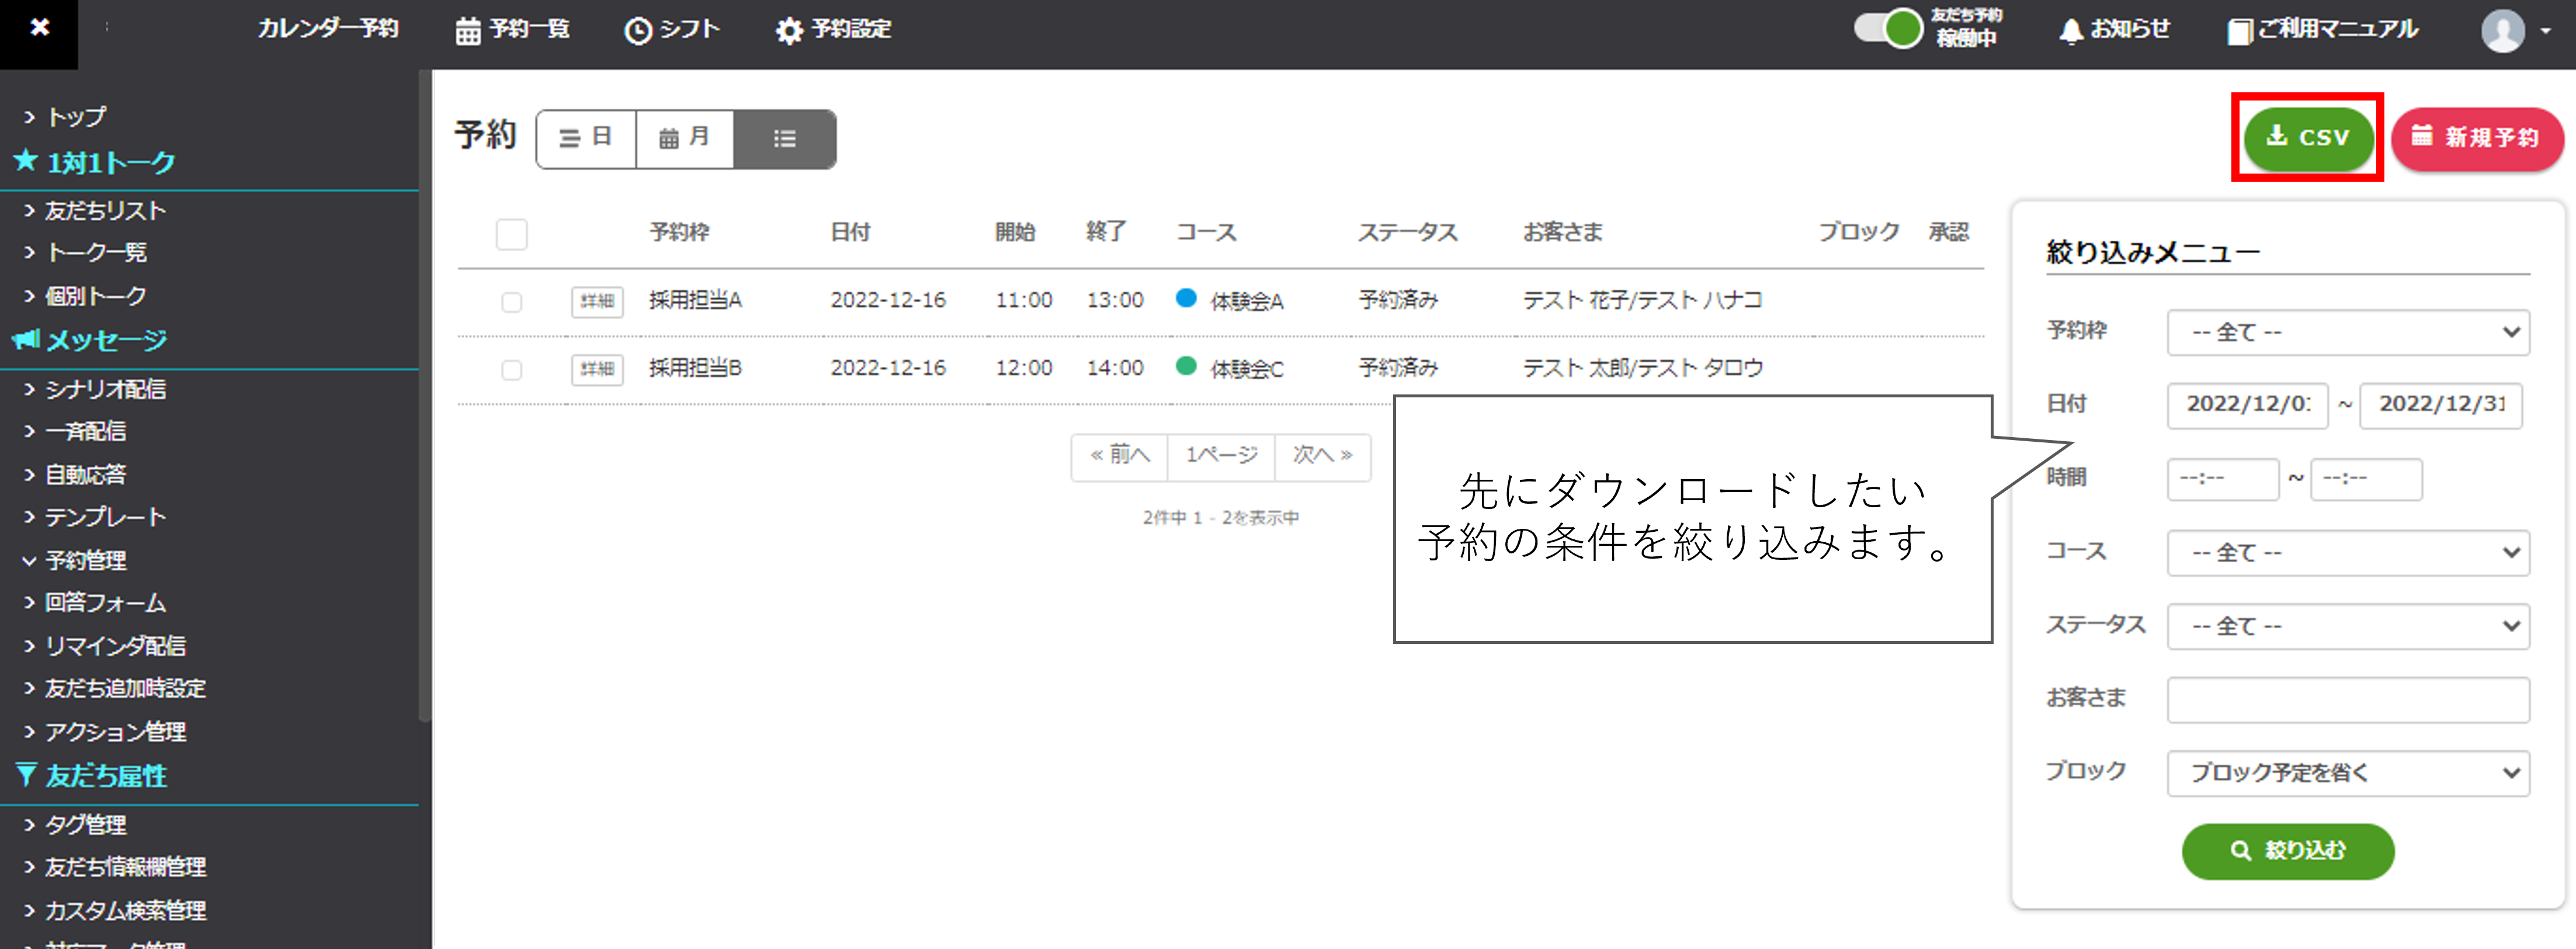Image resolution: width=2576 pixels, height=949 pixels.
Task: Click the 絞り込む search button
Action: coord(2288,851)
